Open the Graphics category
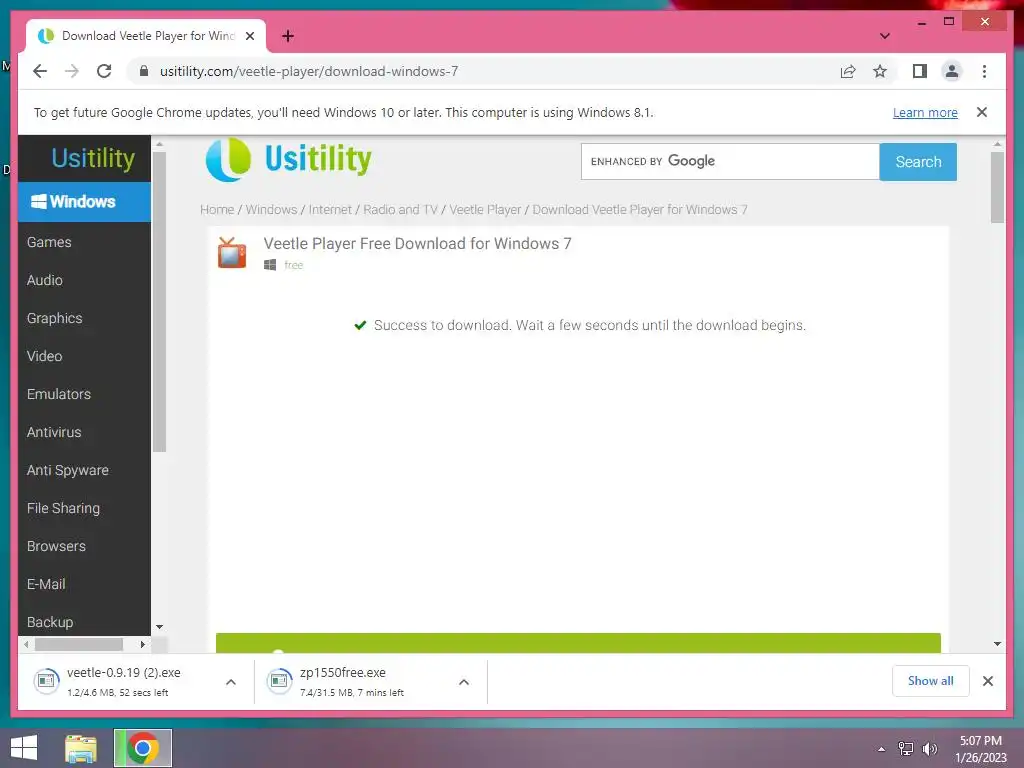The height and width of the screenshot is (768, 1024). [x=54, y=318]
